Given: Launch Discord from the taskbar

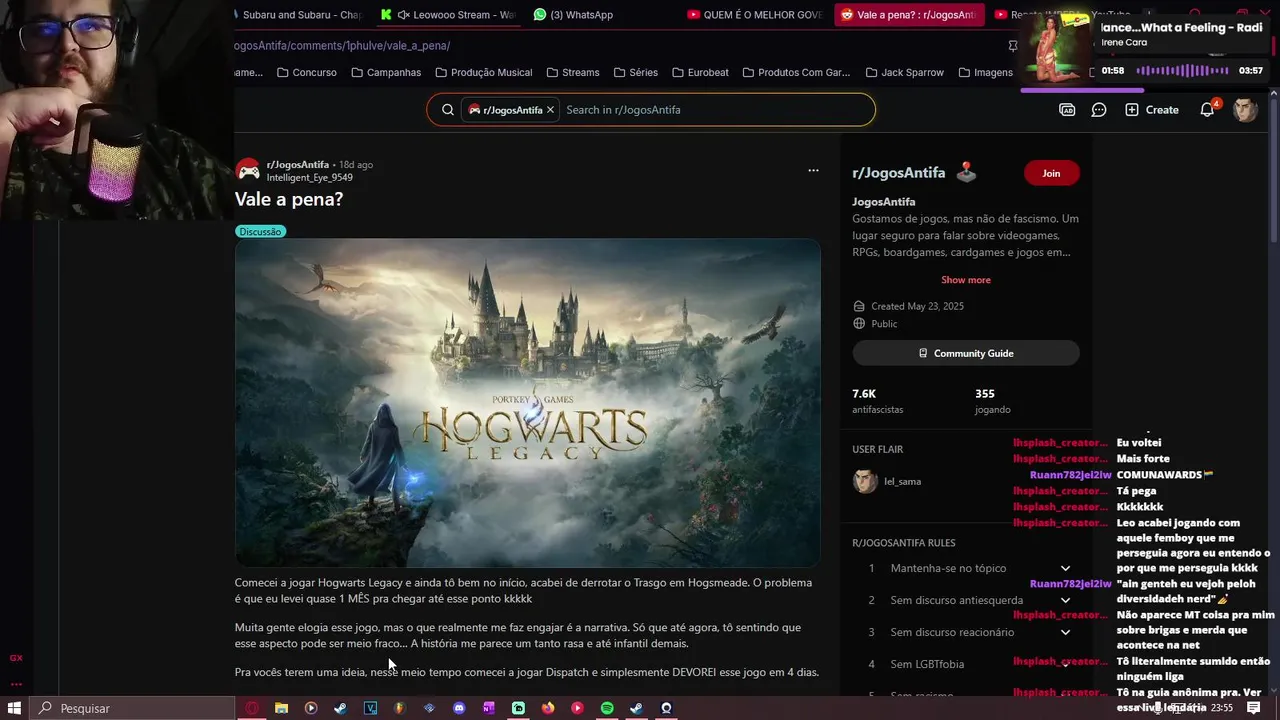Looking at the screenshot, I should 459,708.
